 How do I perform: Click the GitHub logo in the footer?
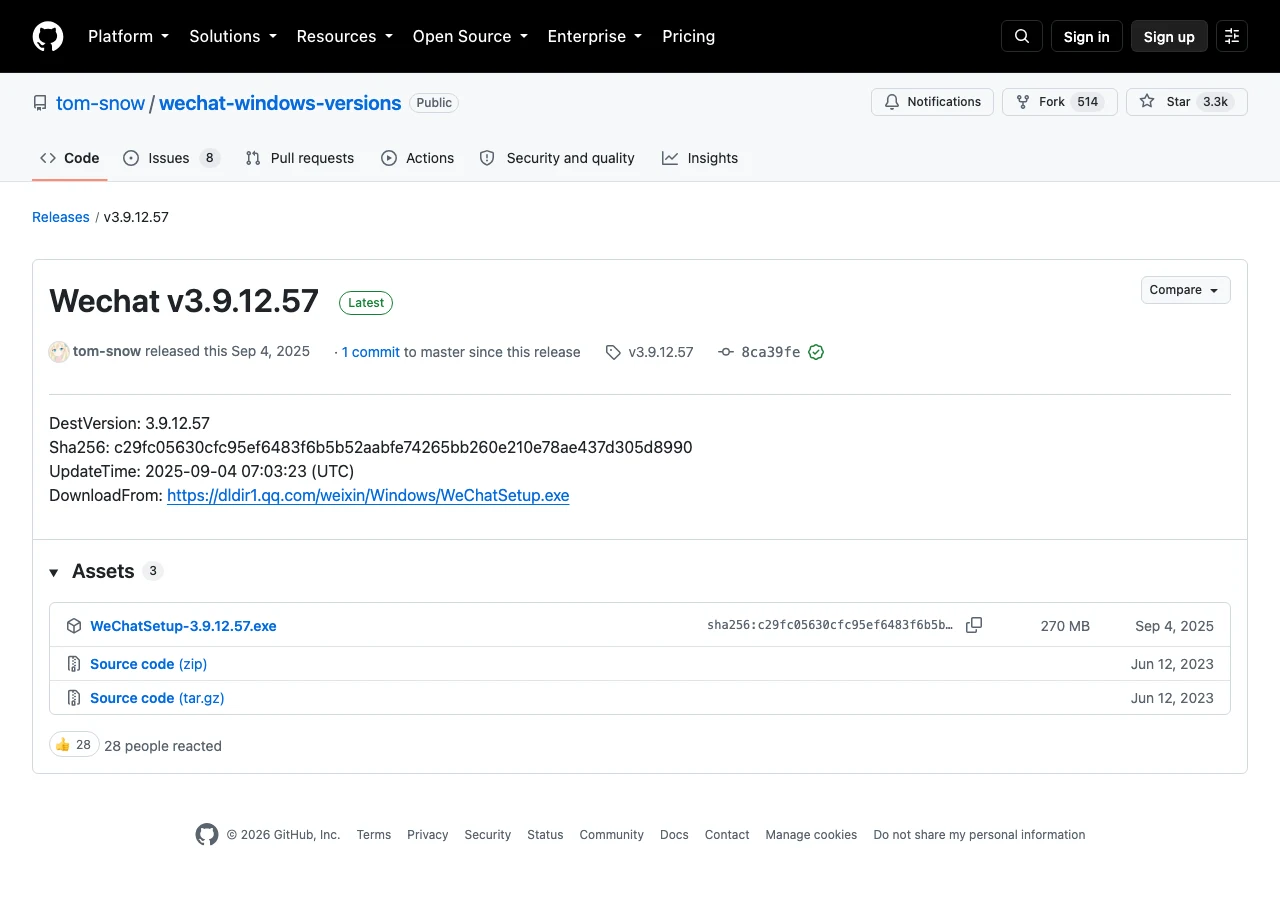click(x=207, y=834)
